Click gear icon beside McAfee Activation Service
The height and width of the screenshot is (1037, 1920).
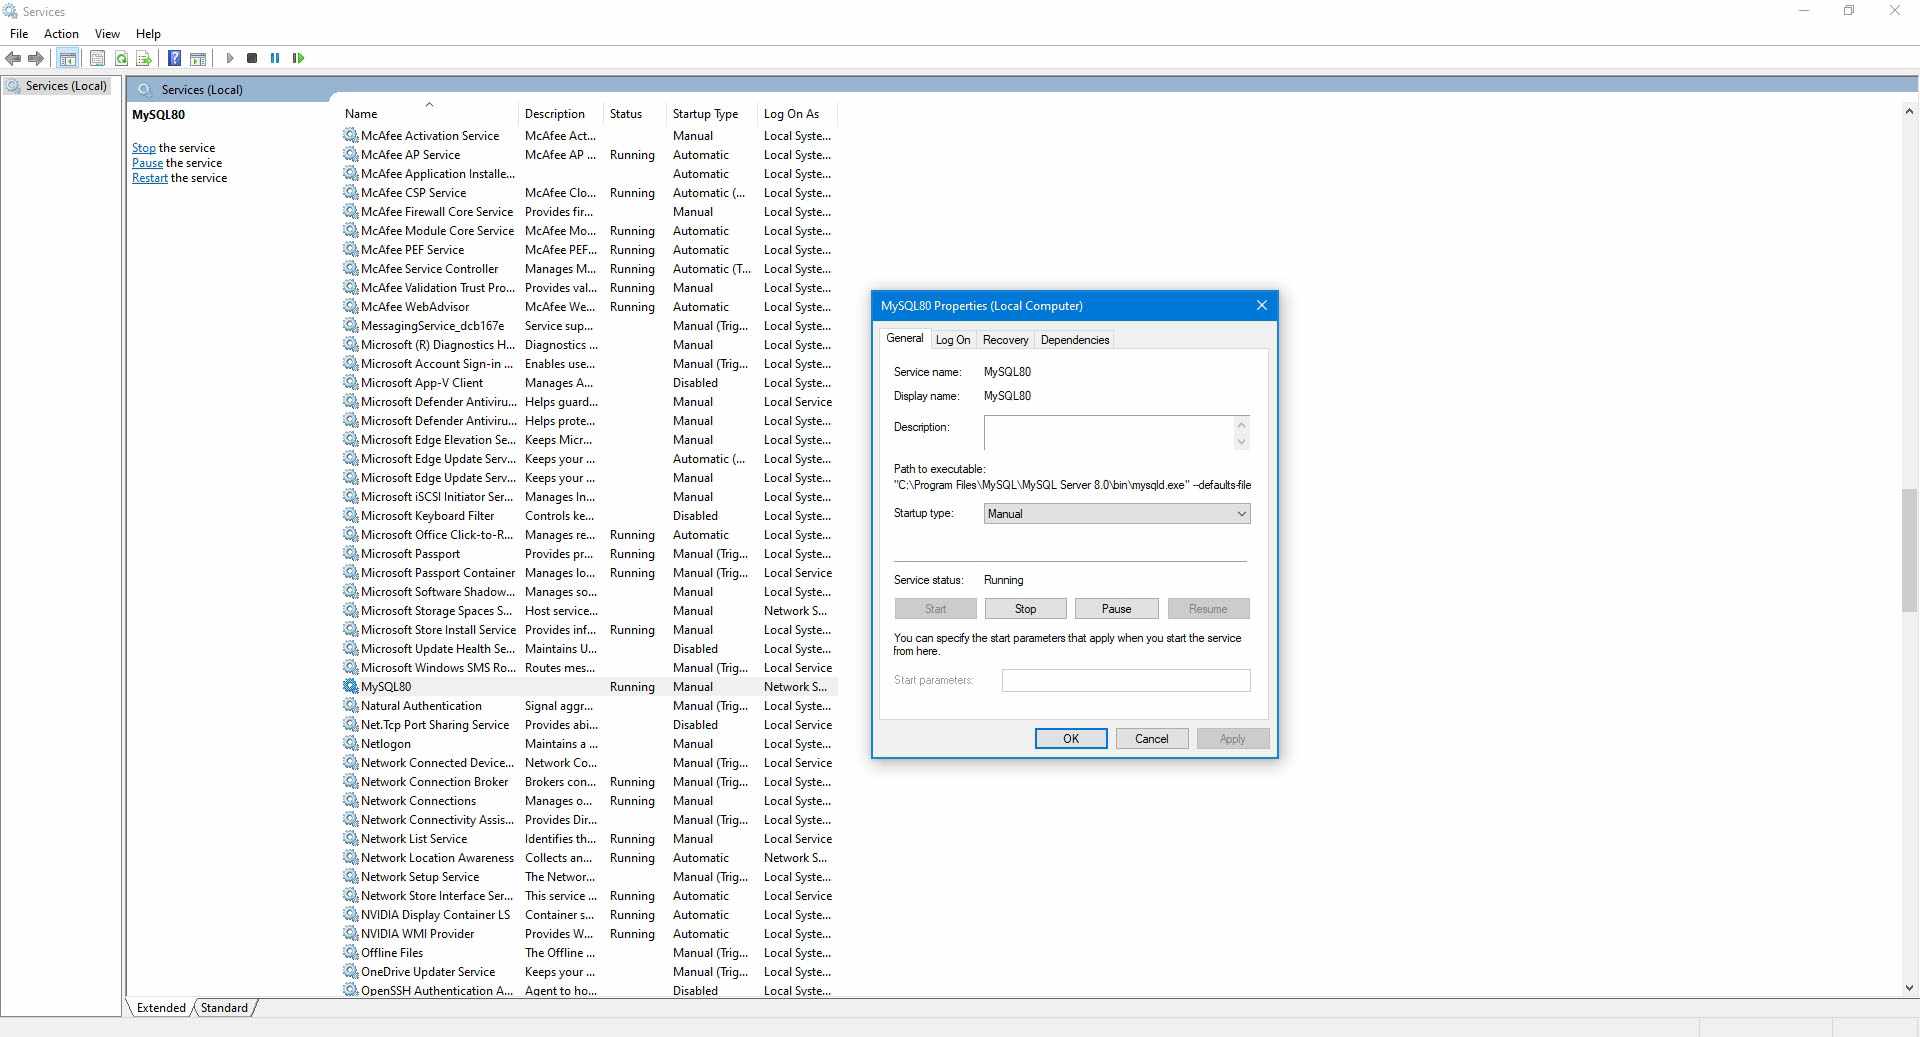click(350, 135)
